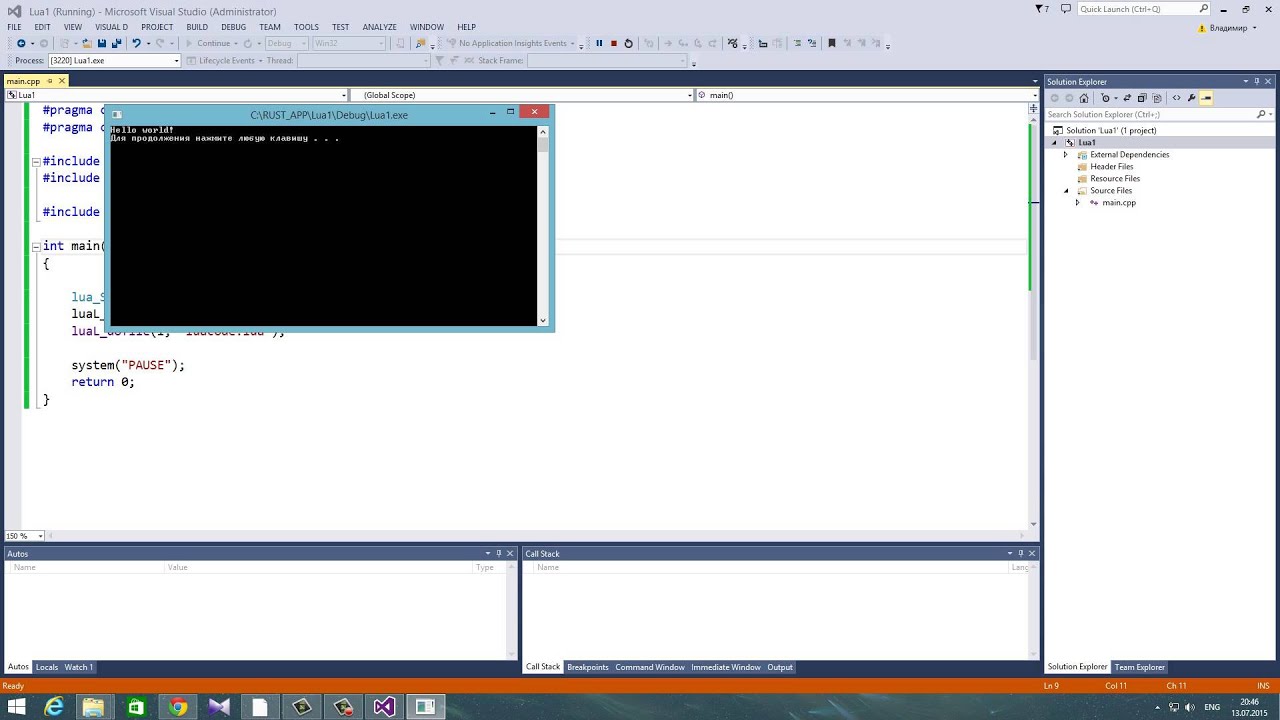This screenshot has height=720, width=1280.
Task: Expand the main.cpp tree node
Action: 1077,203
